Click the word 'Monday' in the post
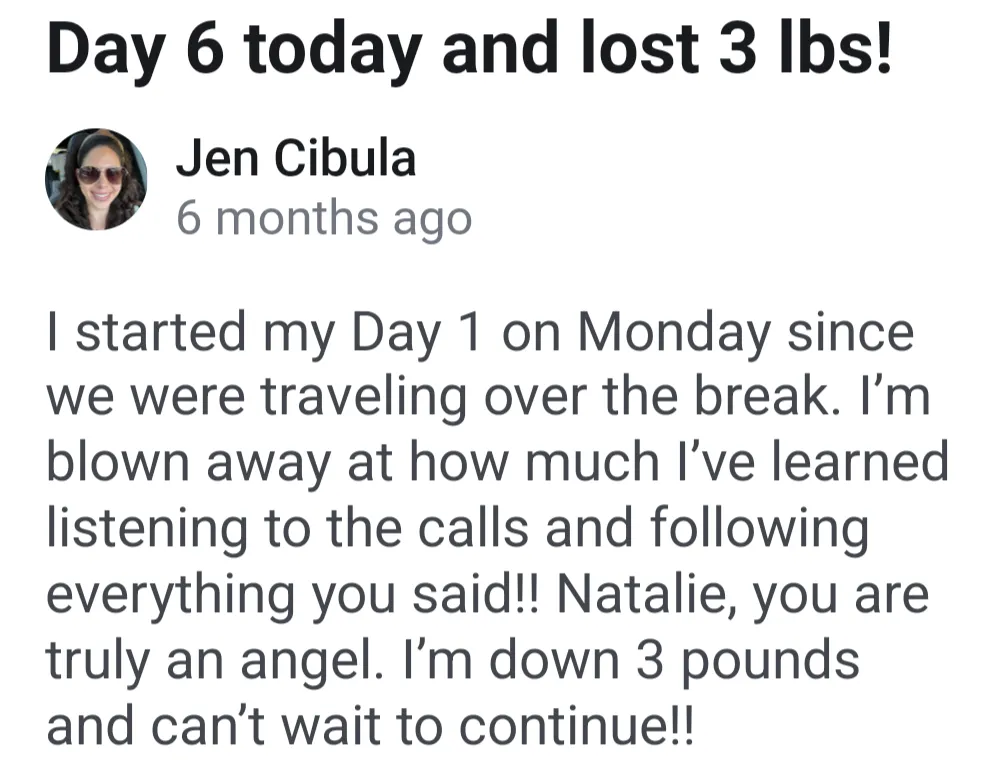Viewport: 1008px width, 772px height. coord(674,332)
